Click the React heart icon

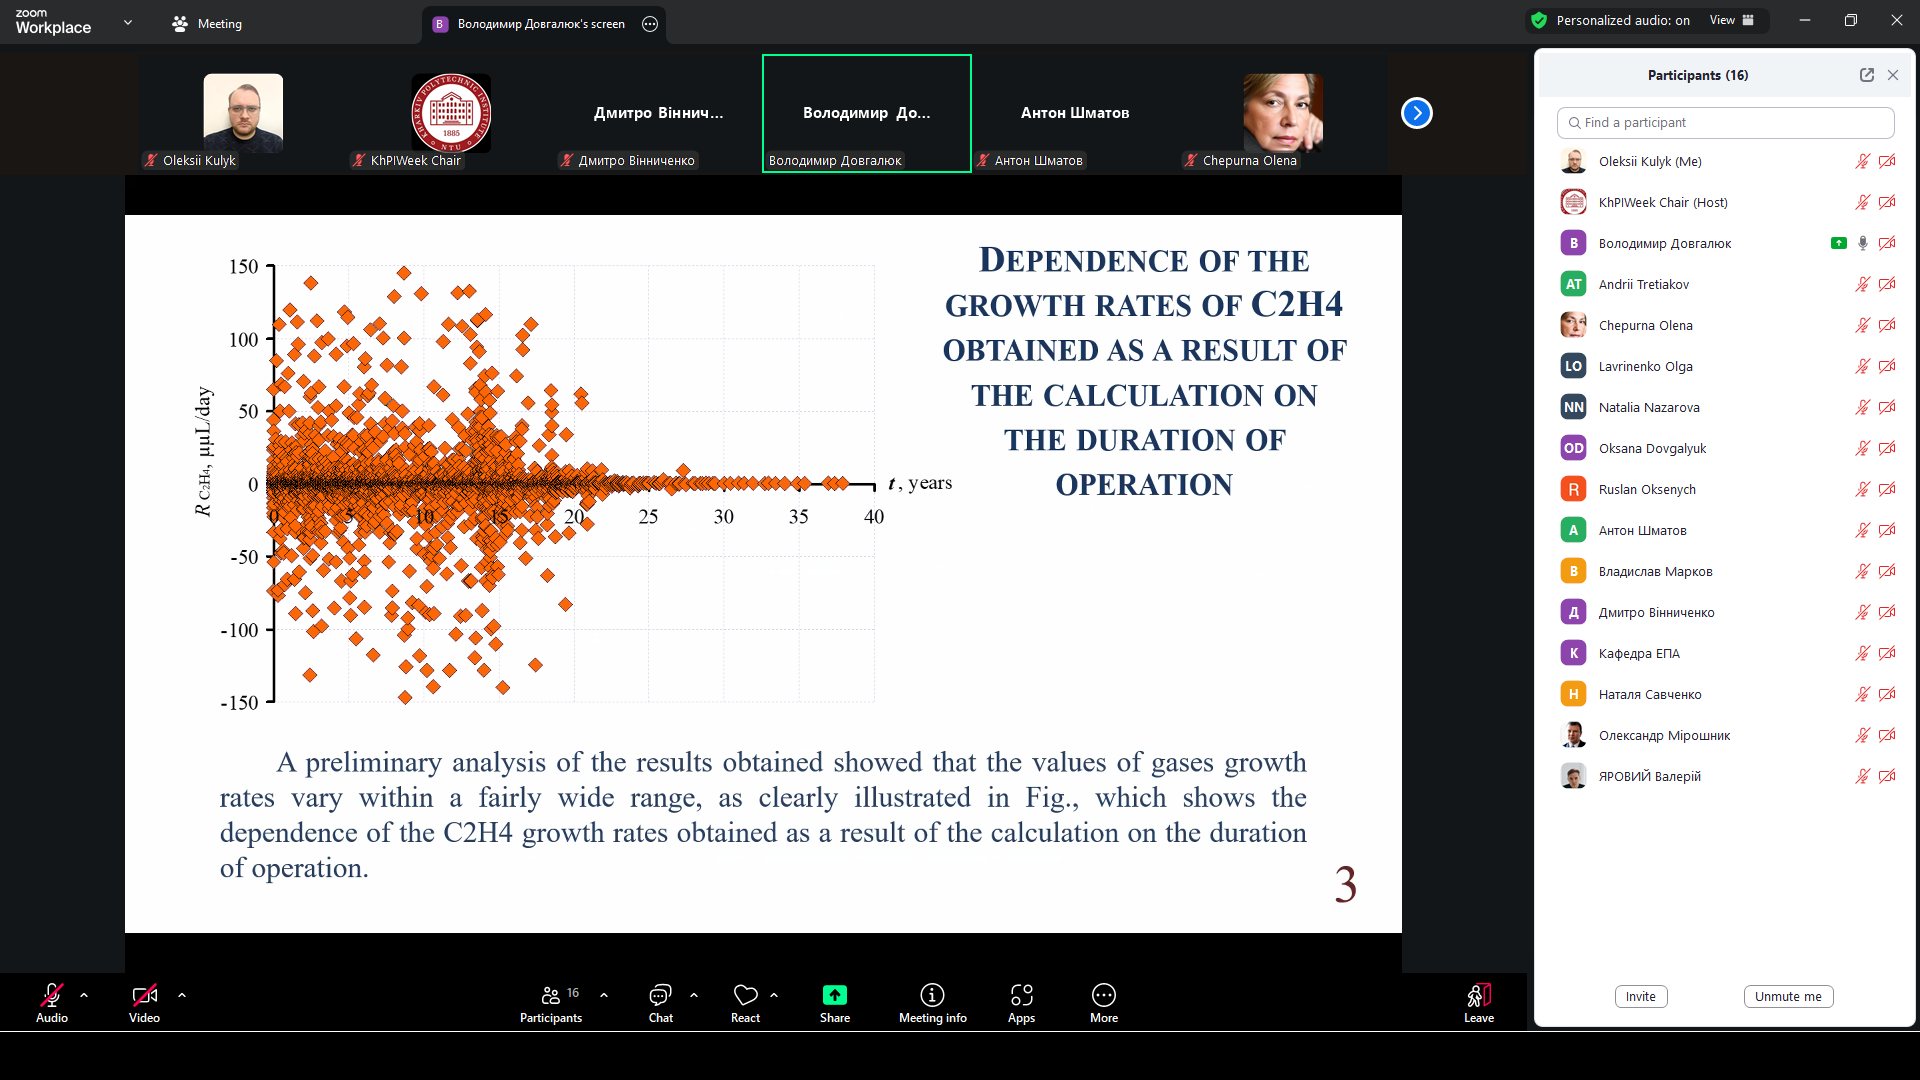pyautogui.click(x=745, y=995)
